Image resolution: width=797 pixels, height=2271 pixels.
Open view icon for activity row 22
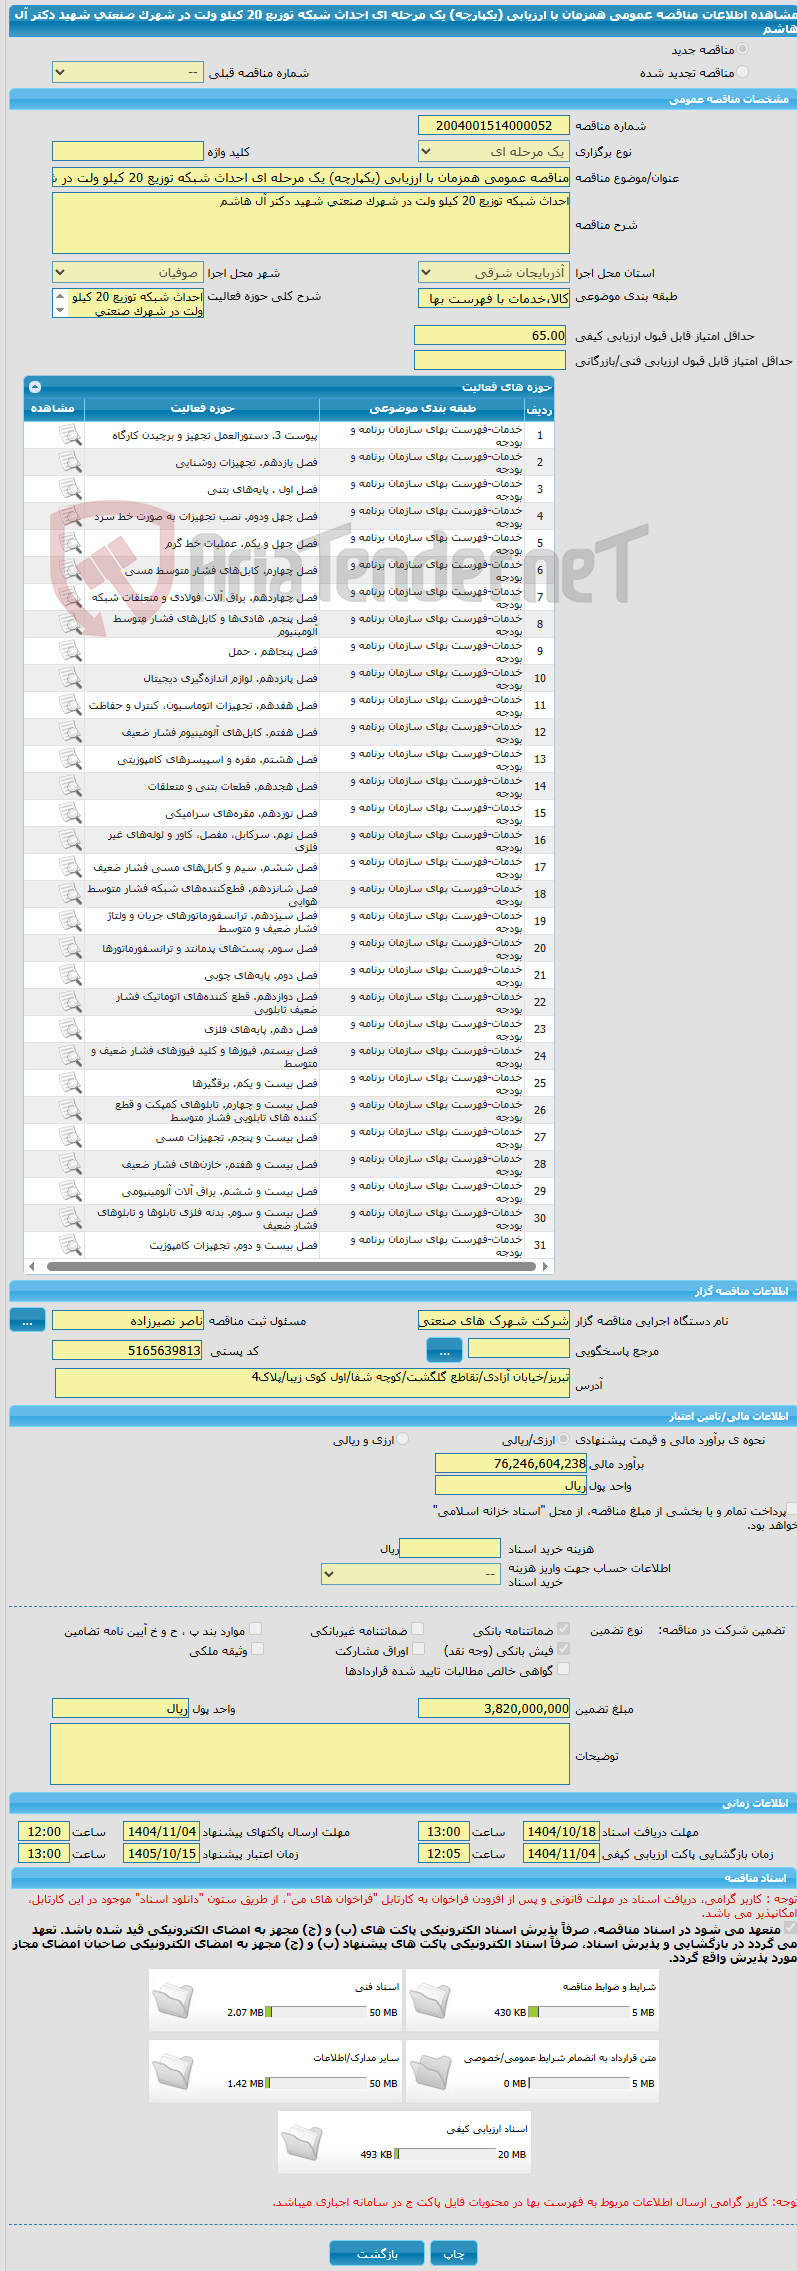coord(69,1001)
